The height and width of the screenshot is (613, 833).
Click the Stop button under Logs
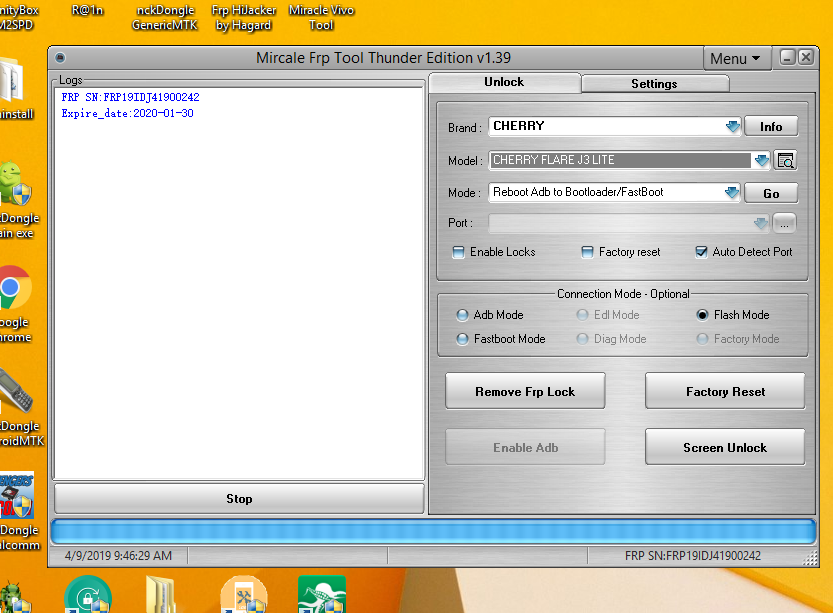click(239, 499)
